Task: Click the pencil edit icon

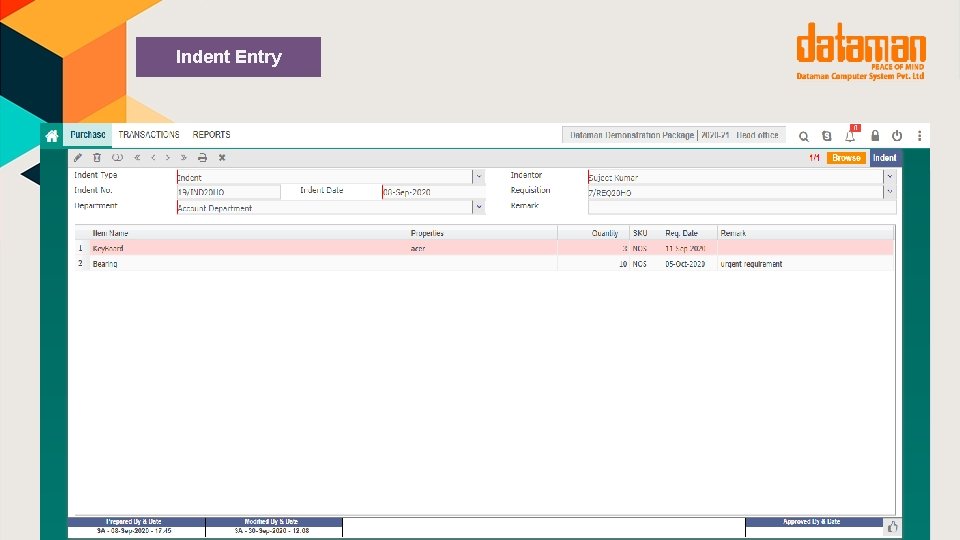Action: tap(78, 158)
